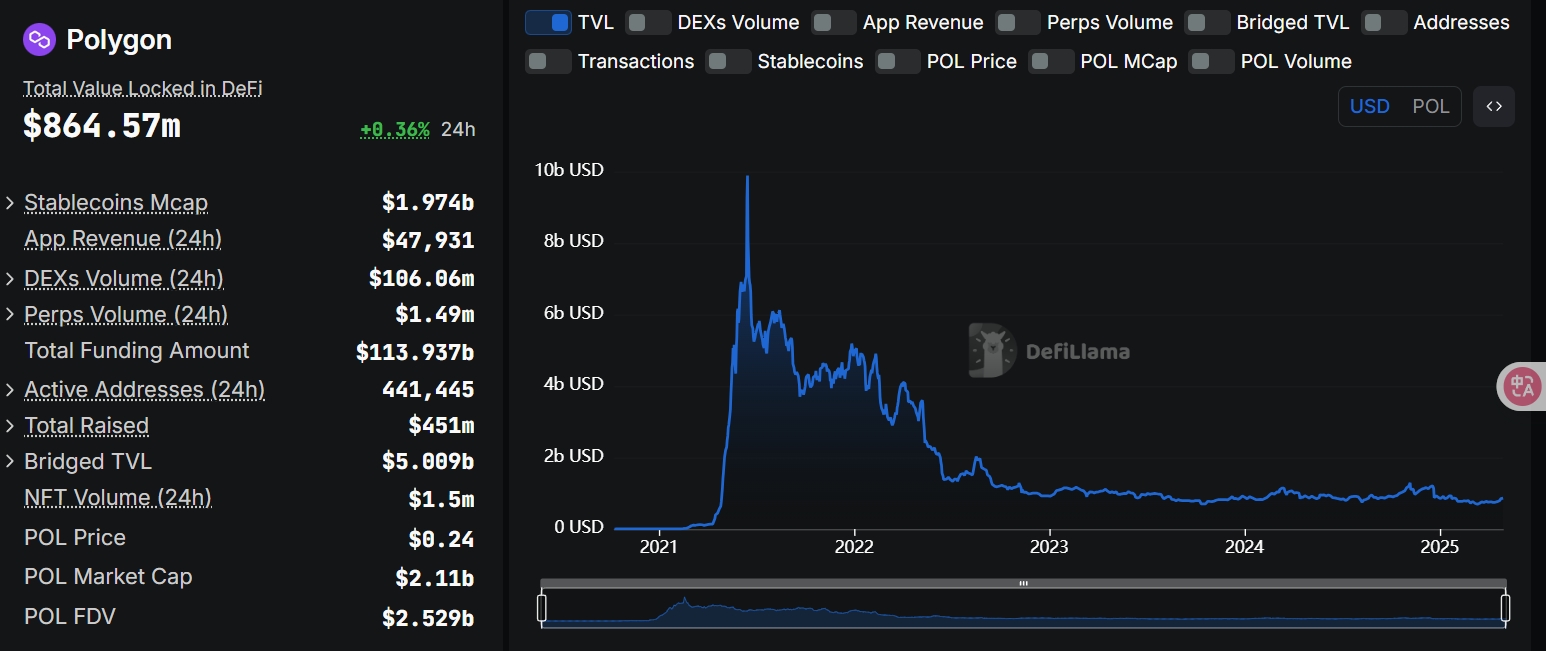The width and height of the screenshot is (1546, 651).
Task: Turn on Perps Volume series
Action: point(1018,22)
